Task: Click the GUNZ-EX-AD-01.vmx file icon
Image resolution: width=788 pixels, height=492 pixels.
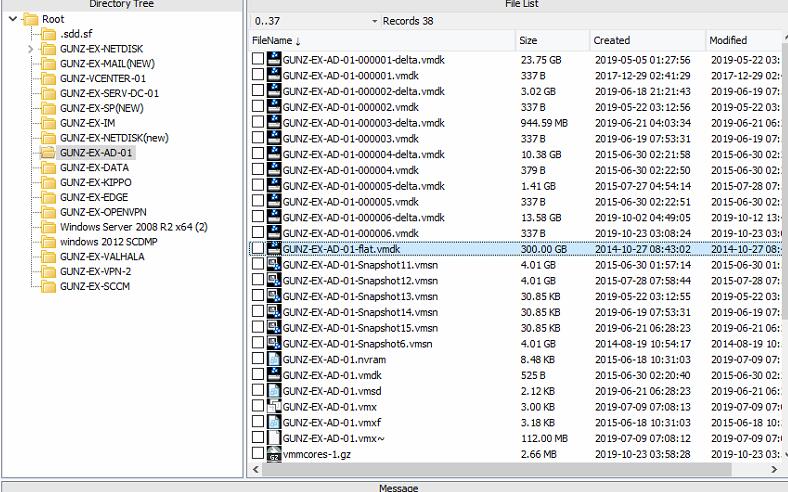Action: point(274,407)
